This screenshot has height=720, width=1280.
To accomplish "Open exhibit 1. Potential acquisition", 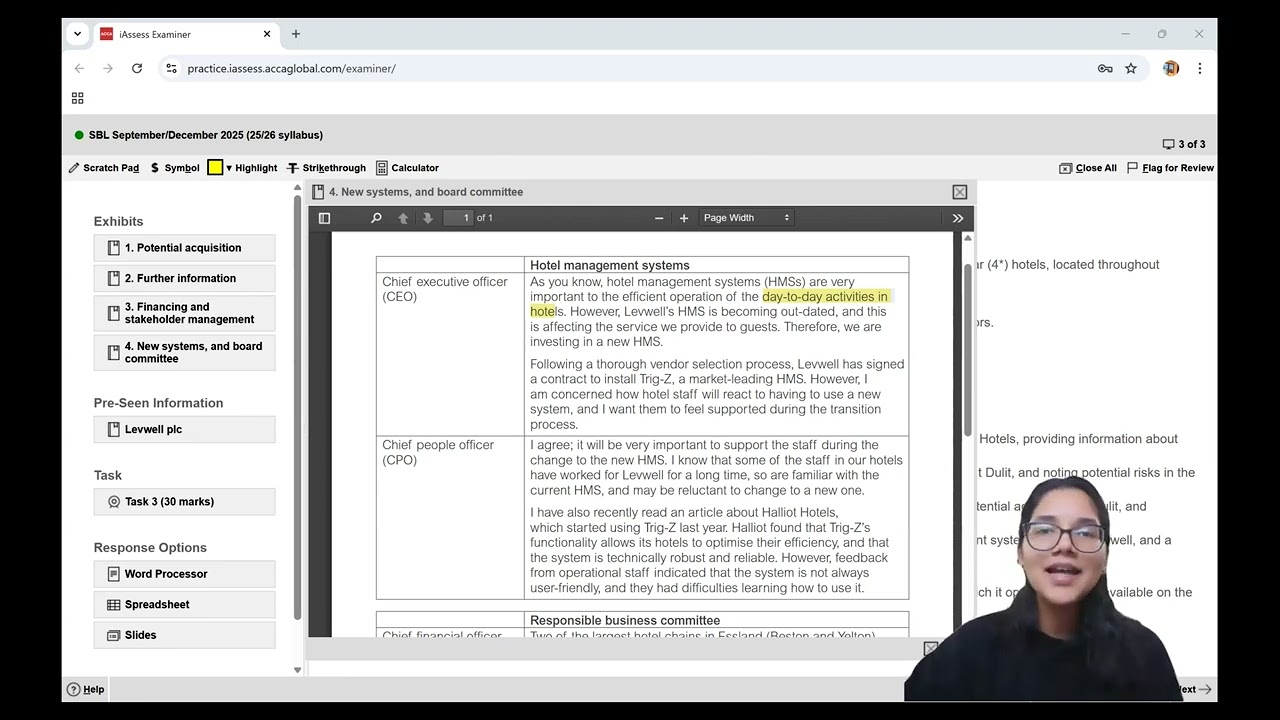I will 184,248.
